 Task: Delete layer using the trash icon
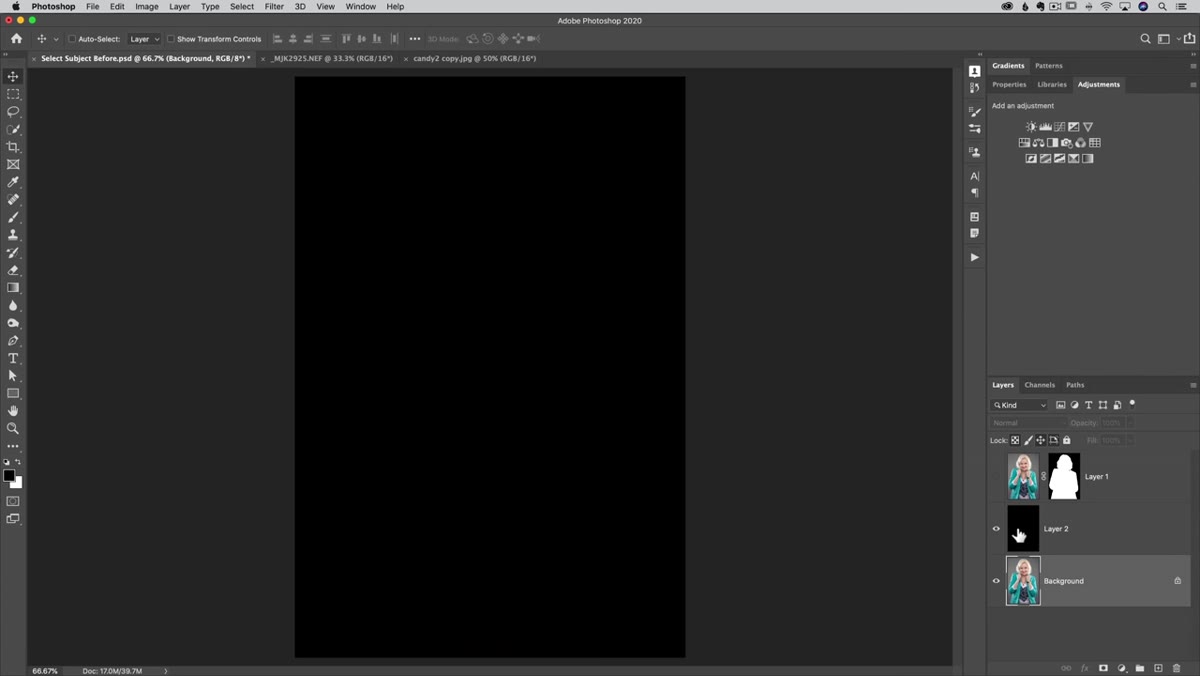(1176, 668)
